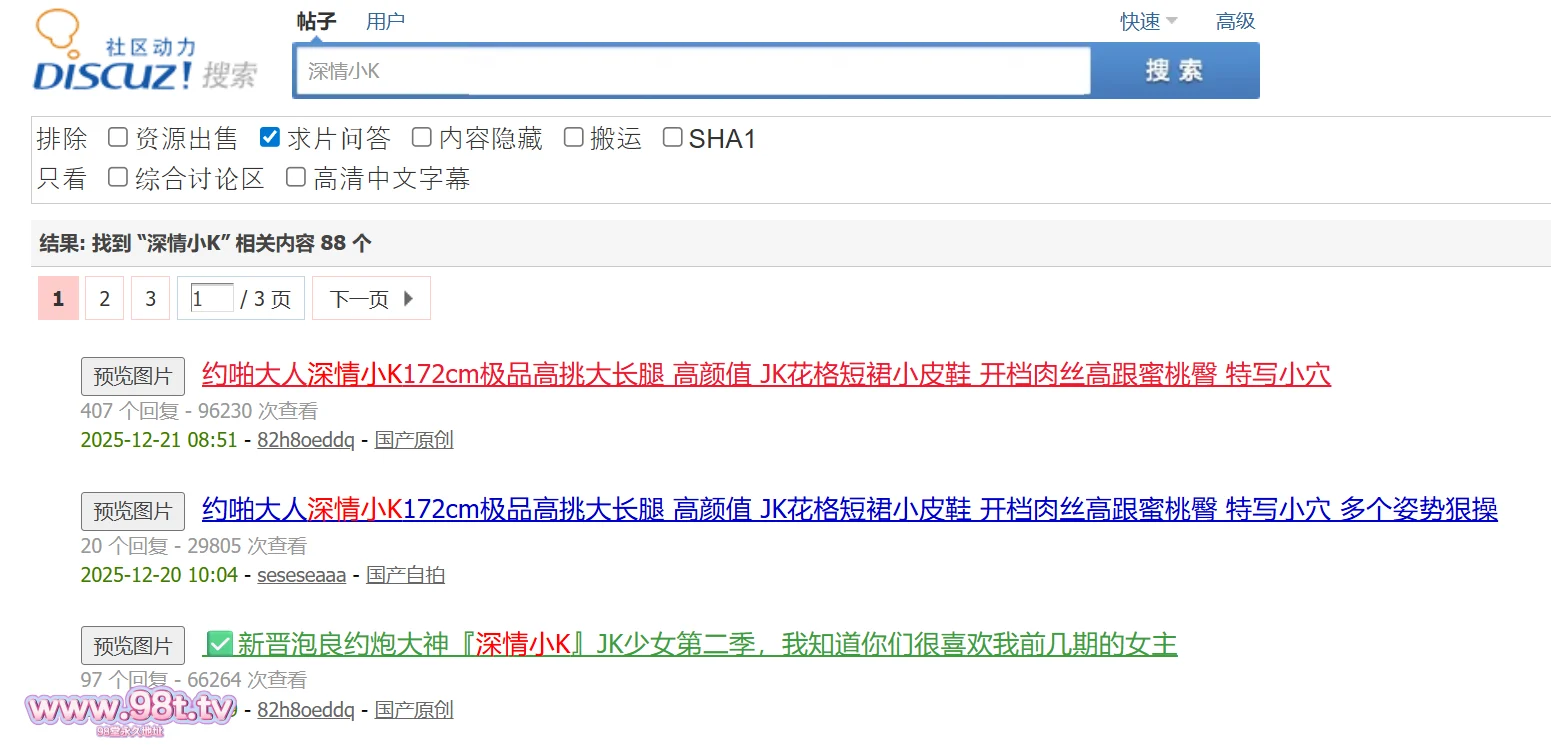Go to results page 2
Image resolution: width=1551 pixels, height=746 pixels.
click(x=104, y=299)
